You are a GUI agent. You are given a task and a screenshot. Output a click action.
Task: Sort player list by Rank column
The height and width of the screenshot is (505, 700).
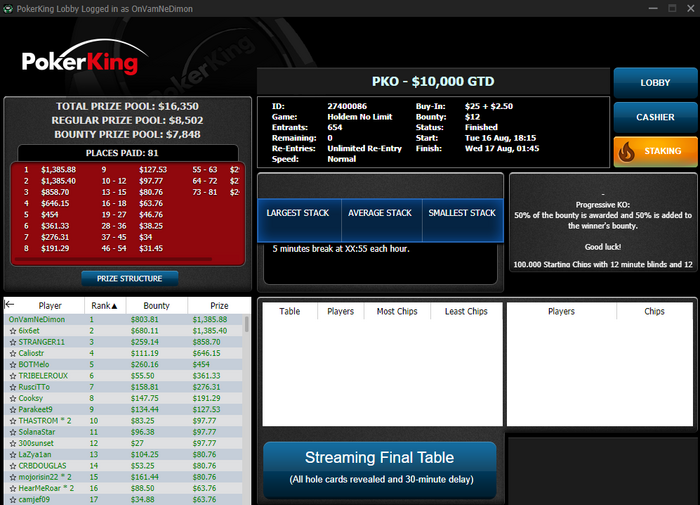pyautogui.click(x=104, y=305)
